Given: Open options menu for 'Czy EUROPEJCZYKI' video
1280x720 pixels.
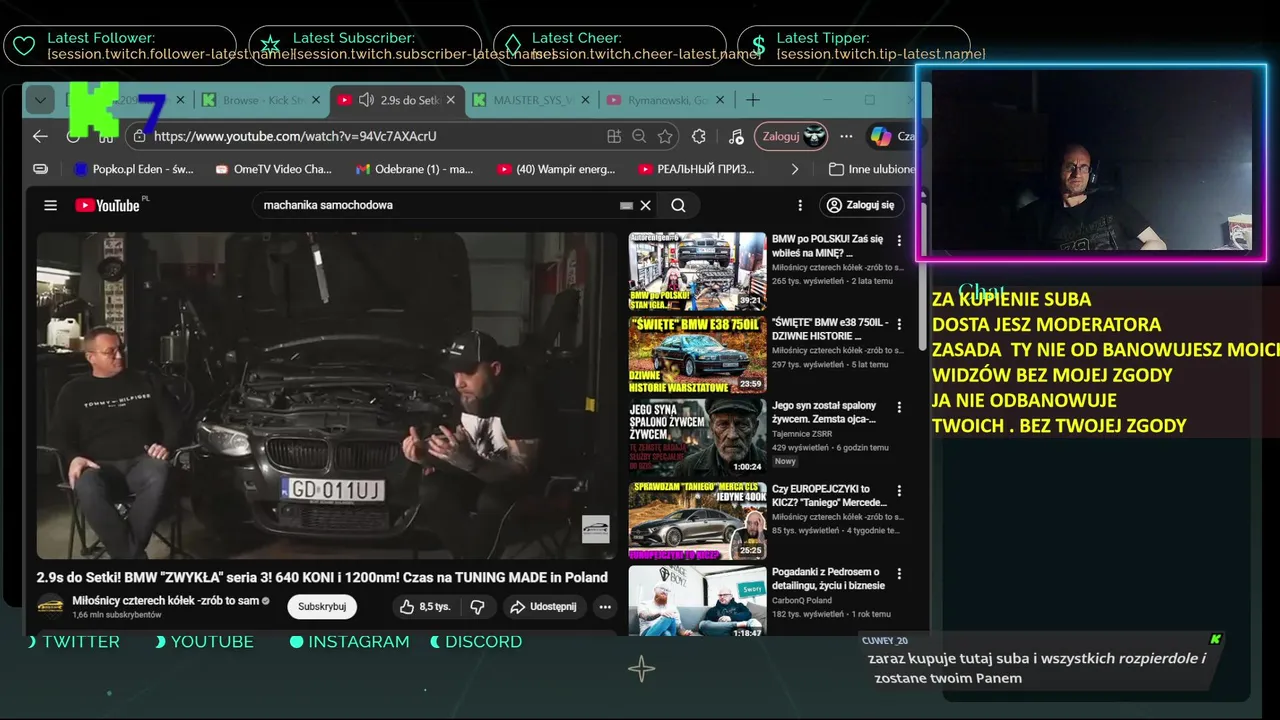Looking at the screenshot, I should point(899,491).
